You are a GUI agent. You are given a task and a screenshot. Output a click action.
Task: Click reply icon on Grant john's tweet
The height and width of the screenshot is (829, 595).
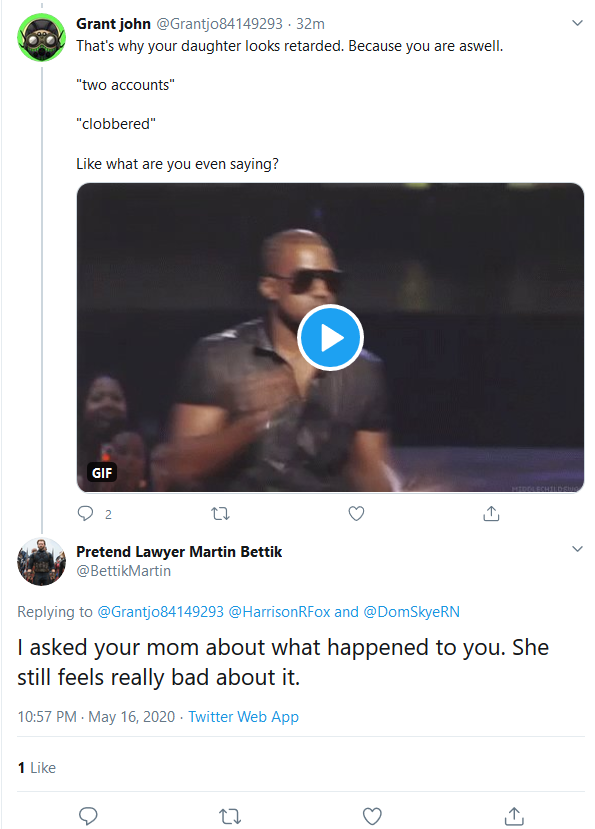pos(85,513)
